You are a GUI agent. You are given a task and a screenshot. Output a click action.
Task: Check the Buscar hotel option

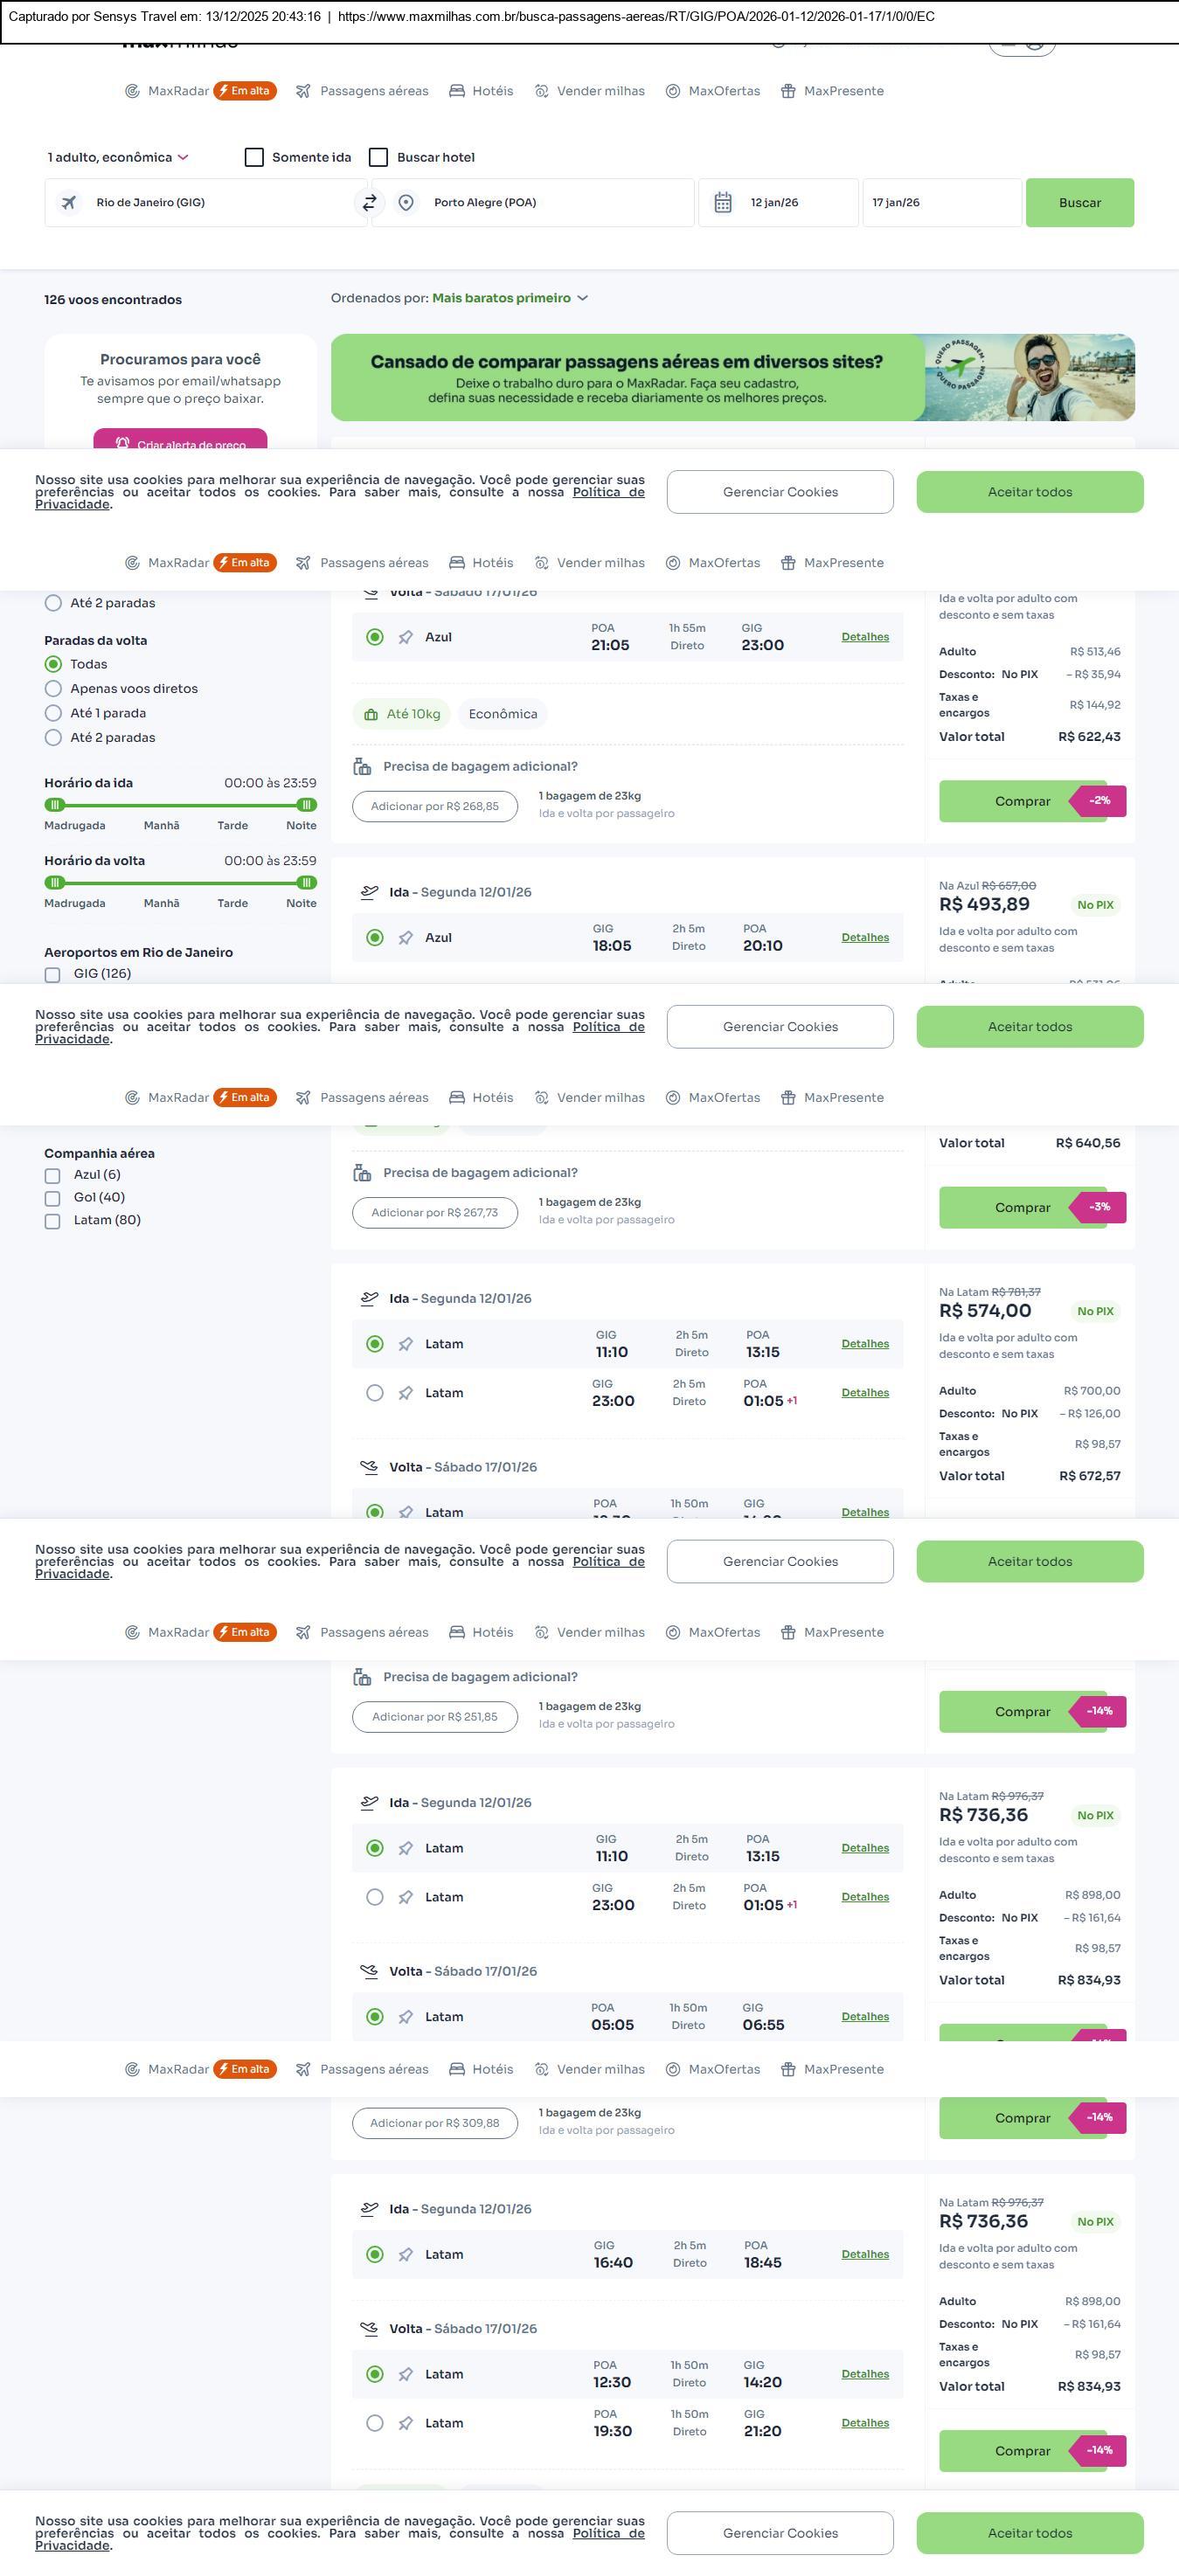pos(379,158)
